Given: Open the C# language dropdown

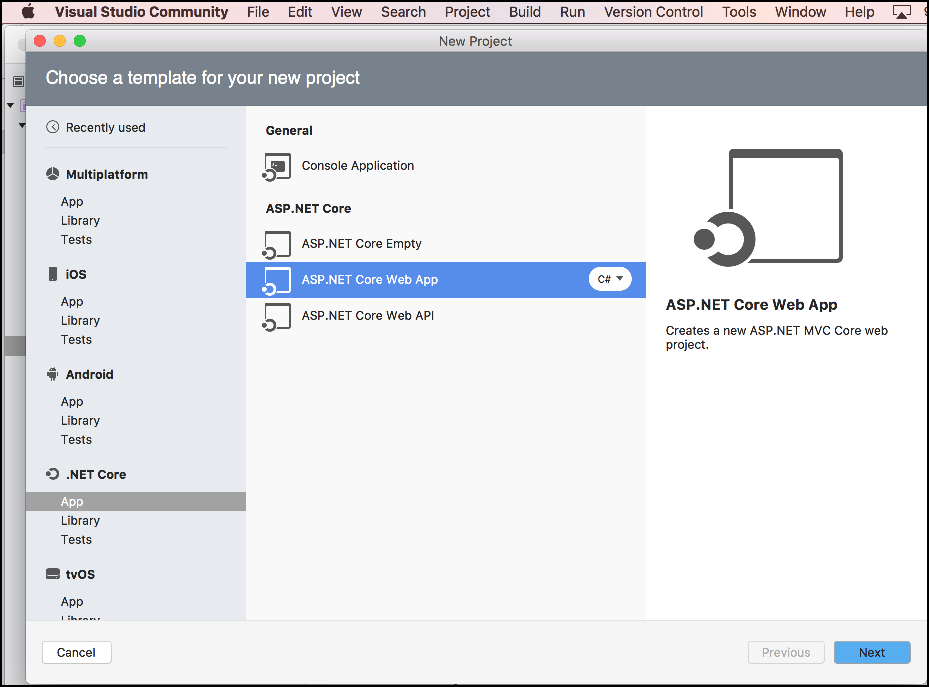Looking at the screenshot, I should (x=610, y=279).
